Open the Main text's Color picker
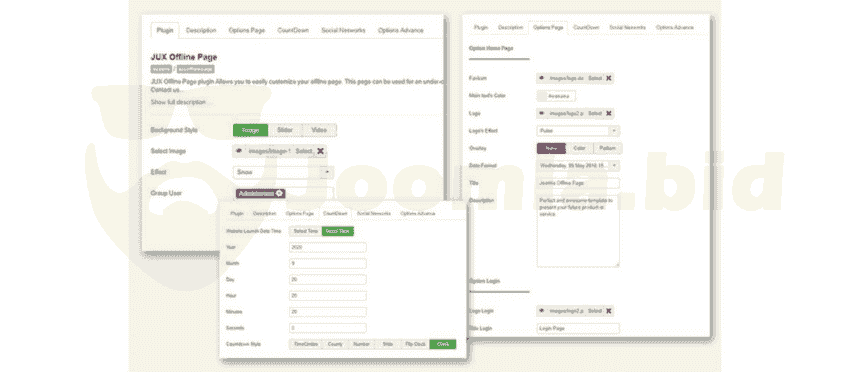Screen dimensions: 850x372 (556, 96)
